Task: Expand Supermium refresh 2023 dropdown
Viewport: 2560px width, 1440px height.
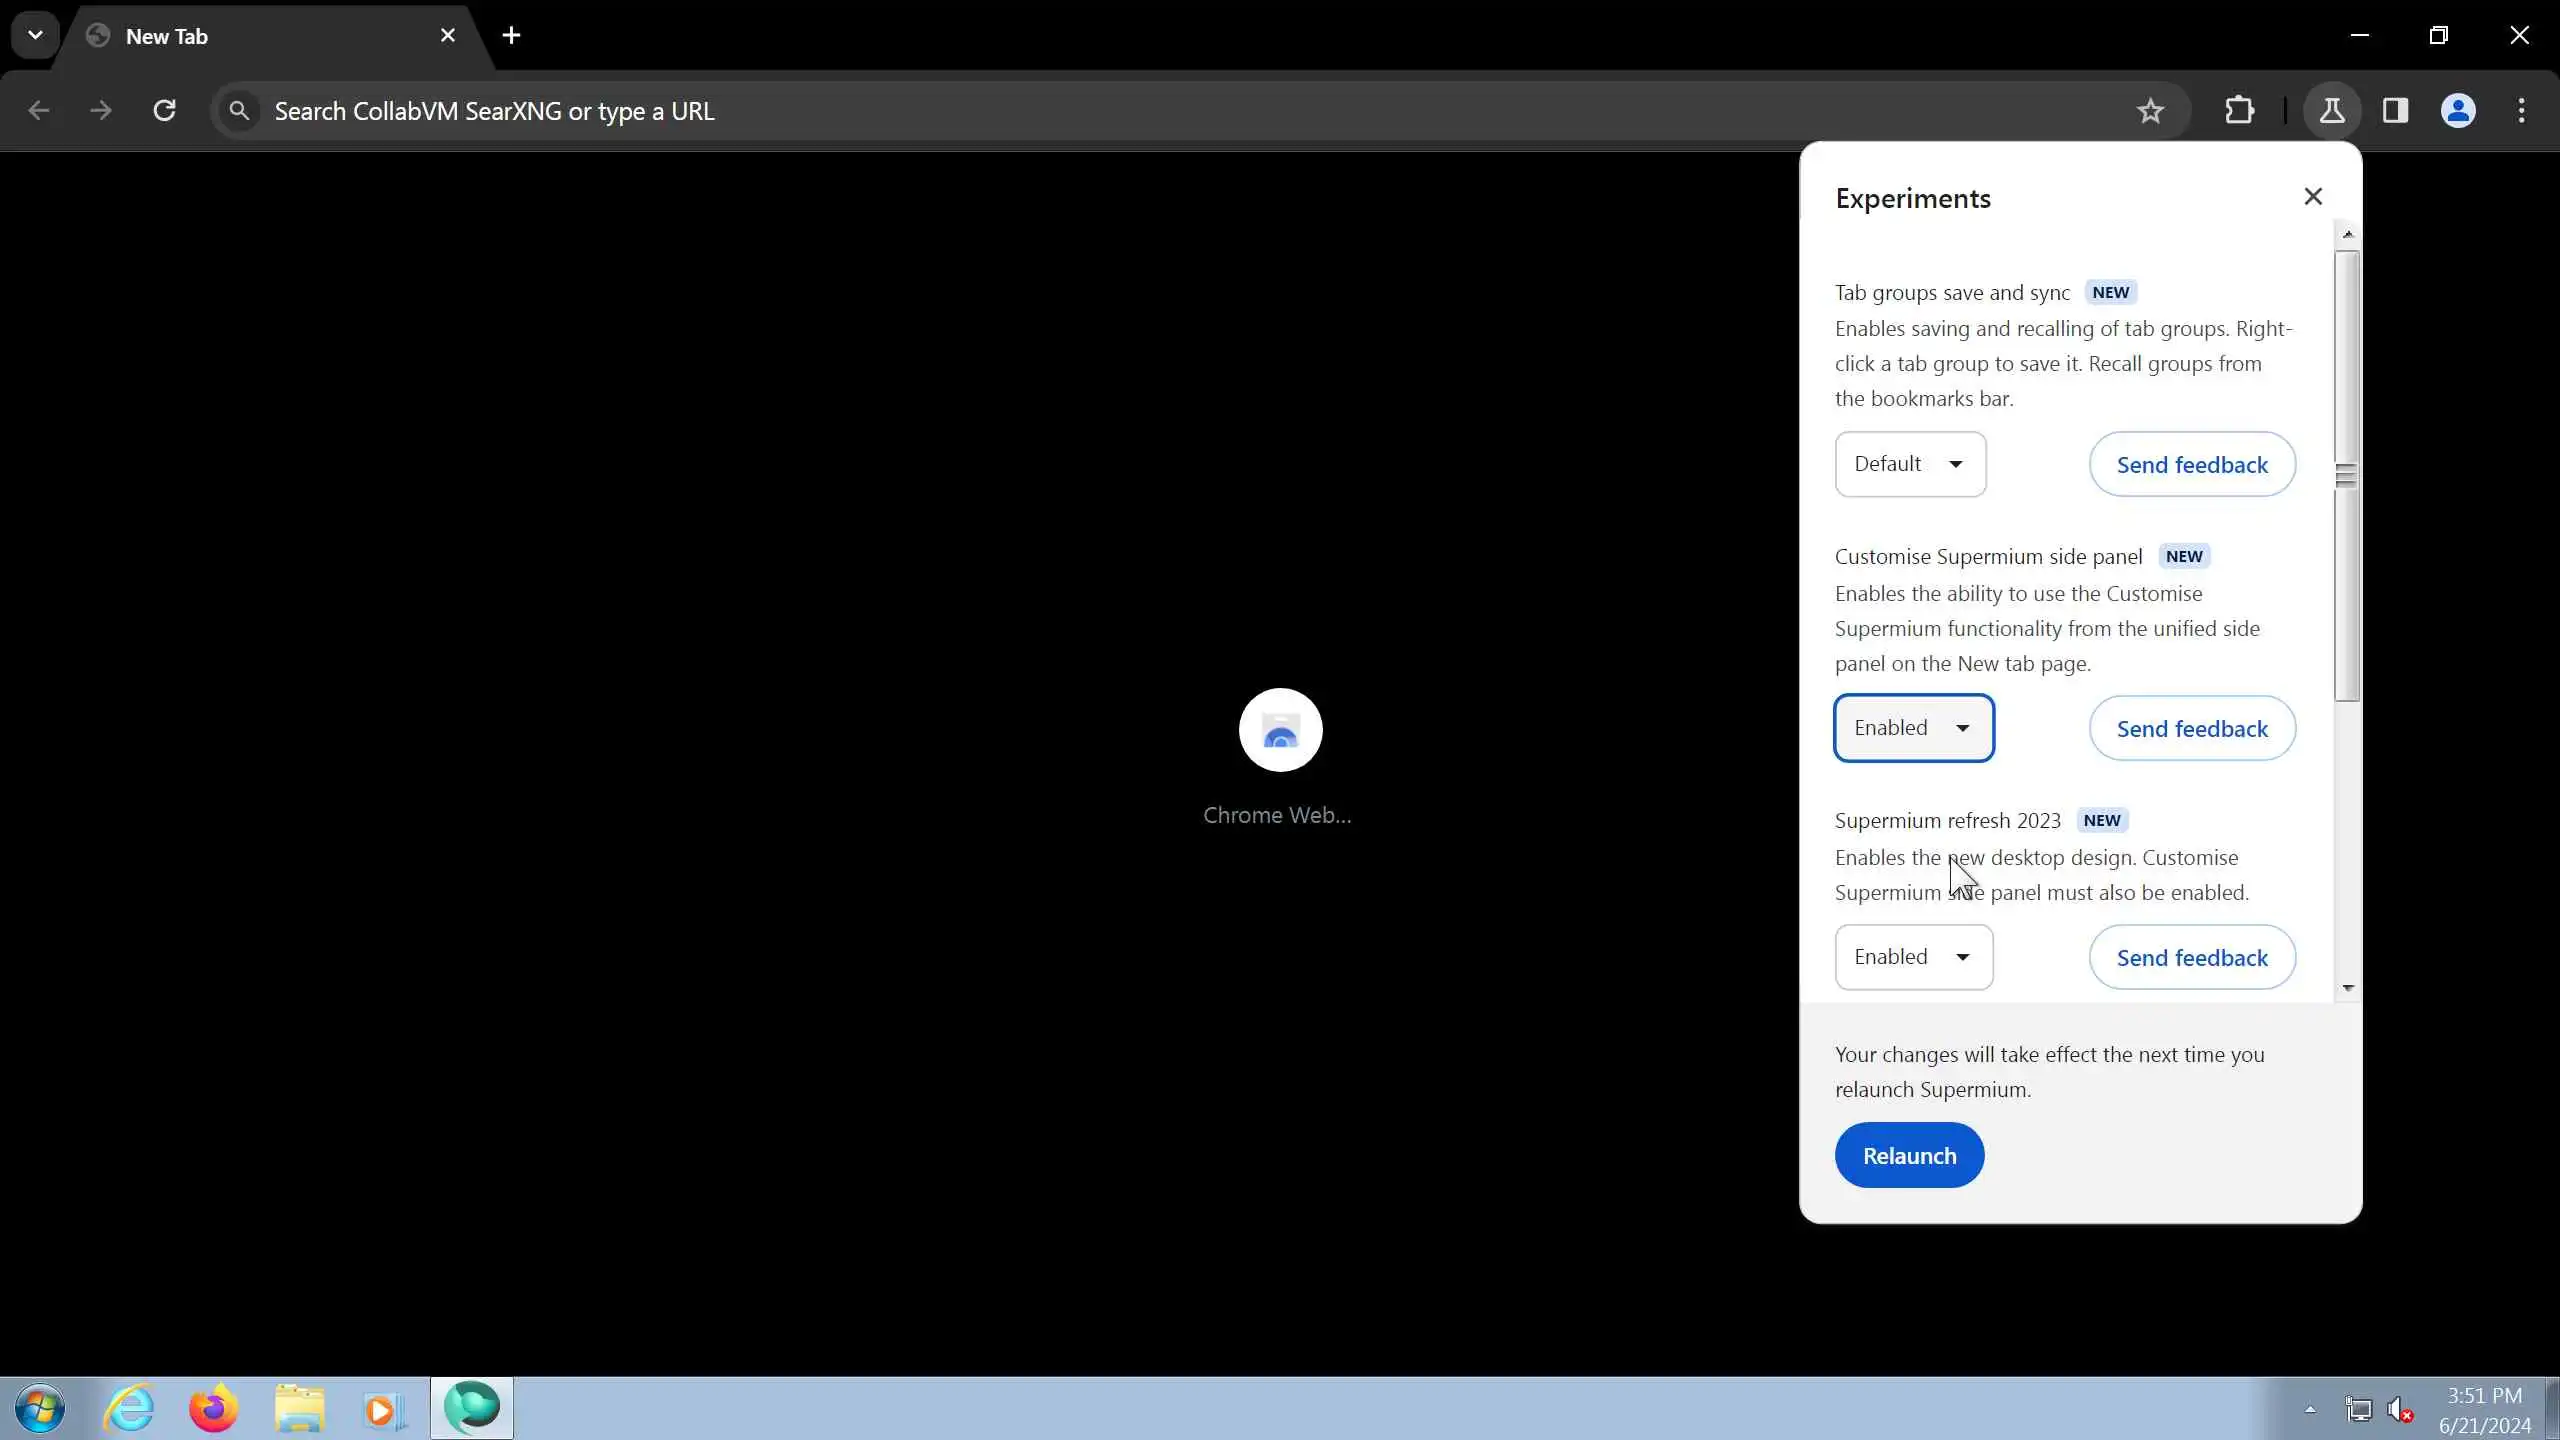Action: click(x=1913, y=957)
